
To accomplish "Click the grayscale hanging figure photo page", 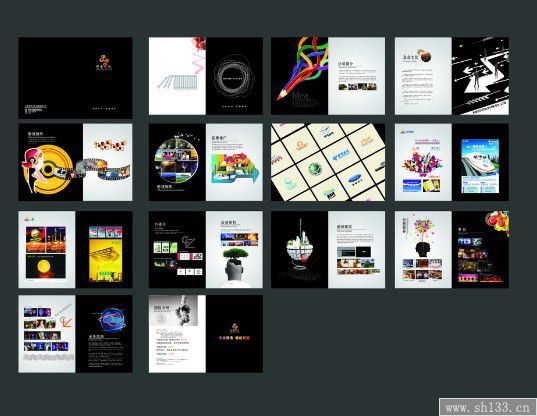I will tap(177, 334).
